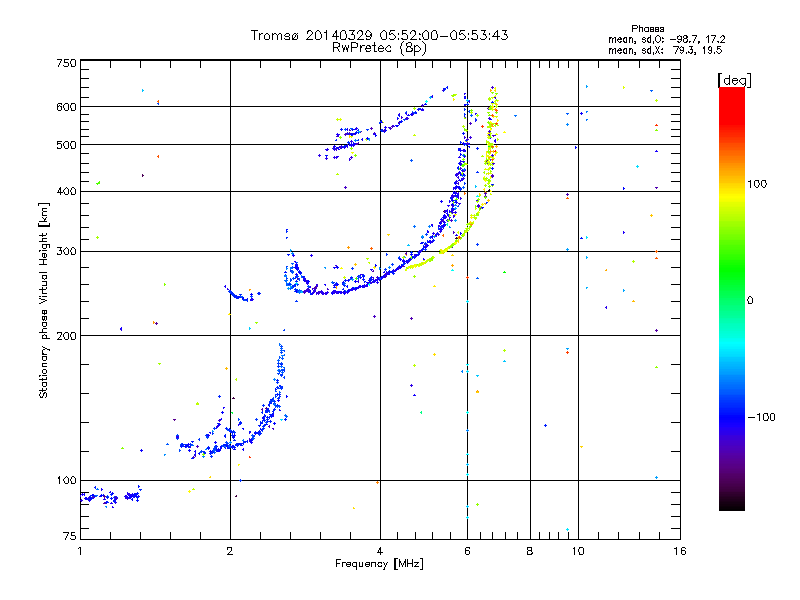Image resolution: width=800 pixels, height=600 pixels.
Task: Click the y-axis tick label "600"
Action: pos(66,107)
